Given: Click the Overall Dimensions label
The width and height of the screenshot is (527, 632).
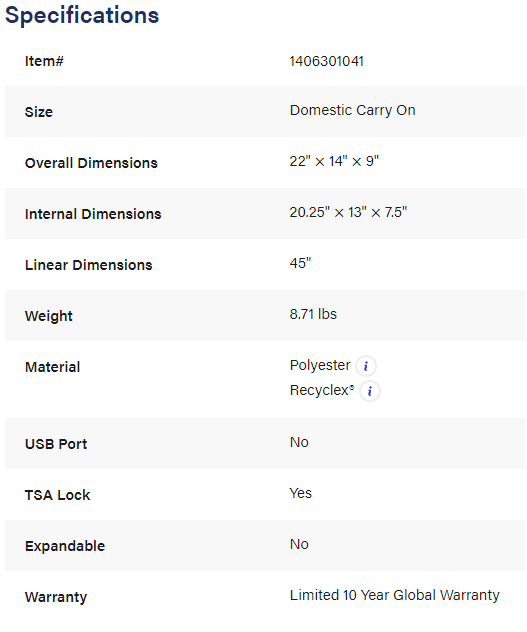Looking at the screenshot, I should click(91, 163).
